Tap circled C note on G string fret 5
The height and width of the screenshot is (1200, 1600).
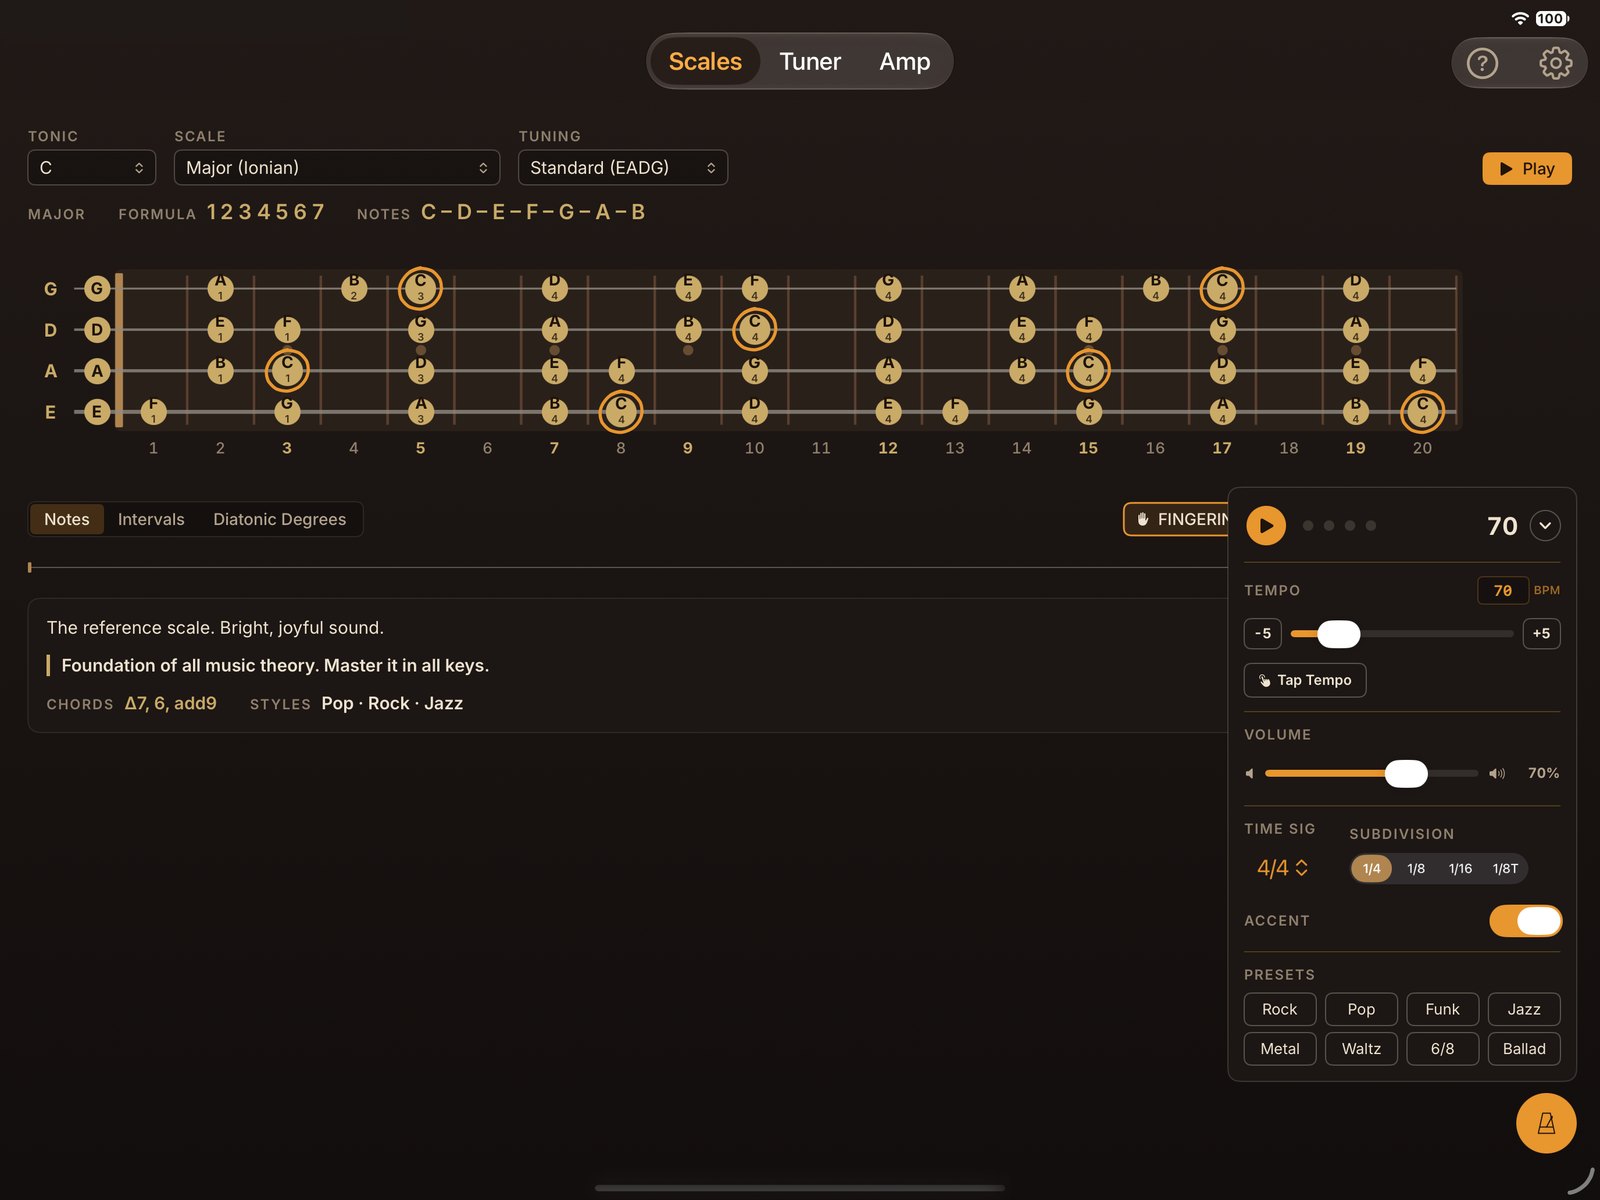[420, 289]
